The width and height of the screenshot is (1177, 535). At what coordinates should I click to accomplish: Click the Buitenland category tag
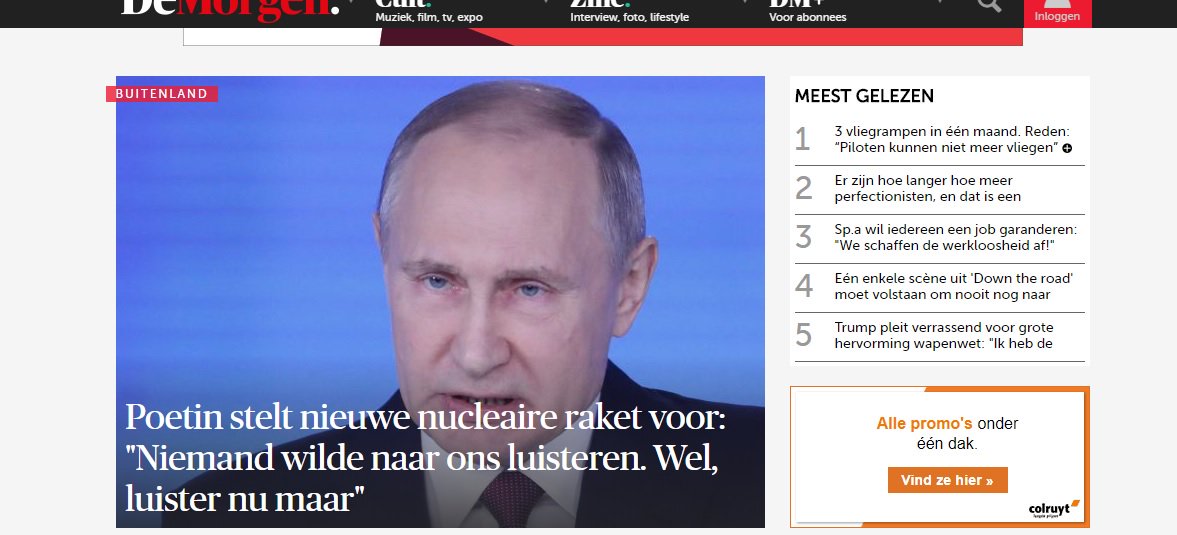(161, 94)
